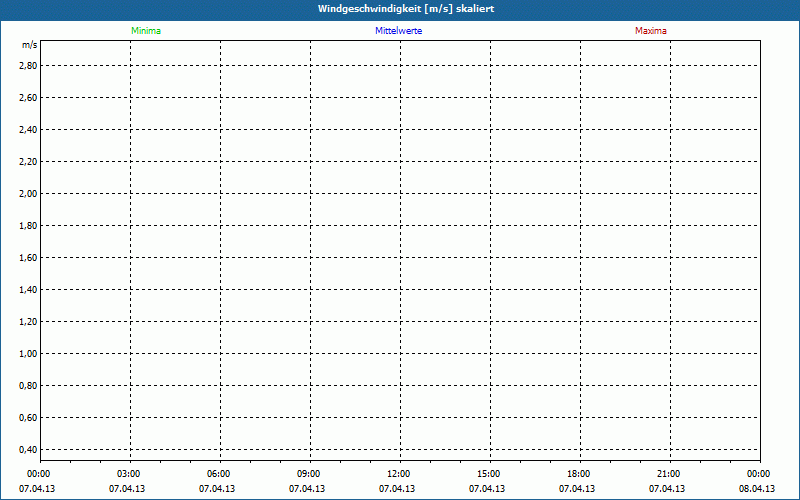Screen dimensions: 800x500
Task: Toggle the Maxima legend label
Action: click(x=651, y=31)
